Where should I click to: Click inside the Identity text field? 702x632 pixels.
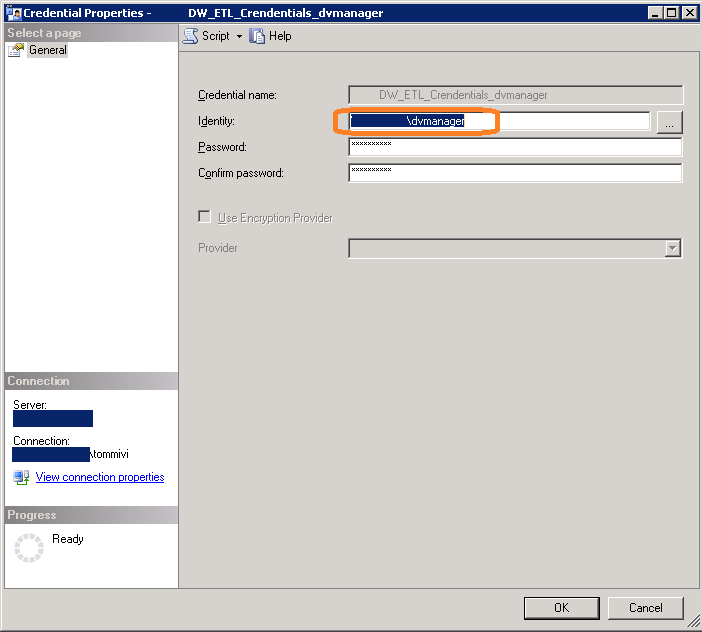[570, 121]
